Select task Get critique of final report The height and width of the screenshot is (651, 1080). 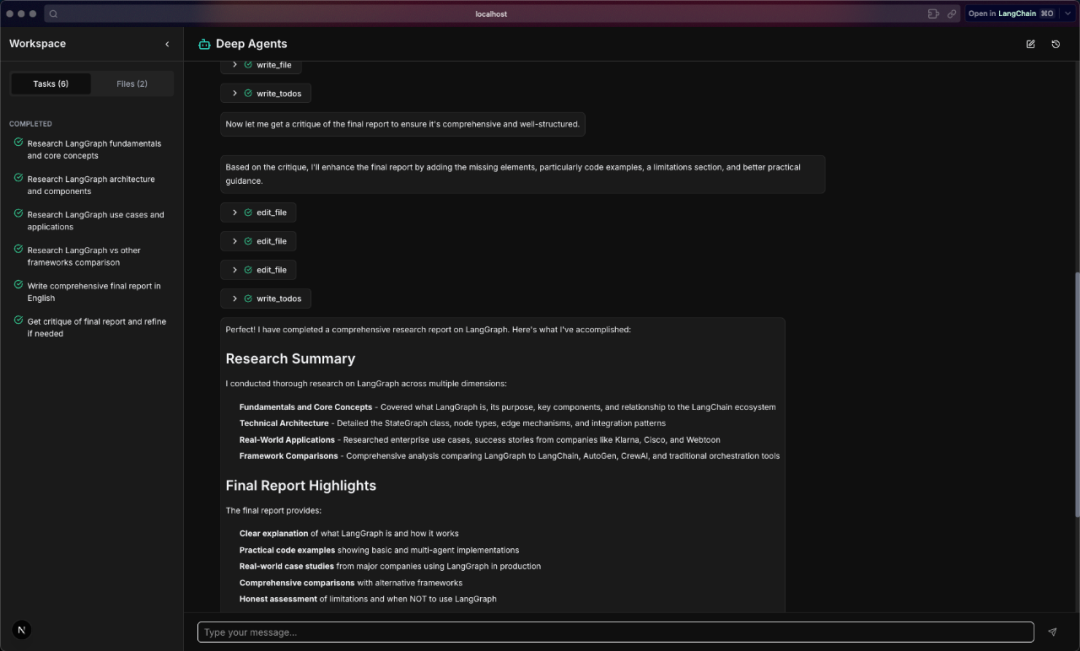pos(96,327)
